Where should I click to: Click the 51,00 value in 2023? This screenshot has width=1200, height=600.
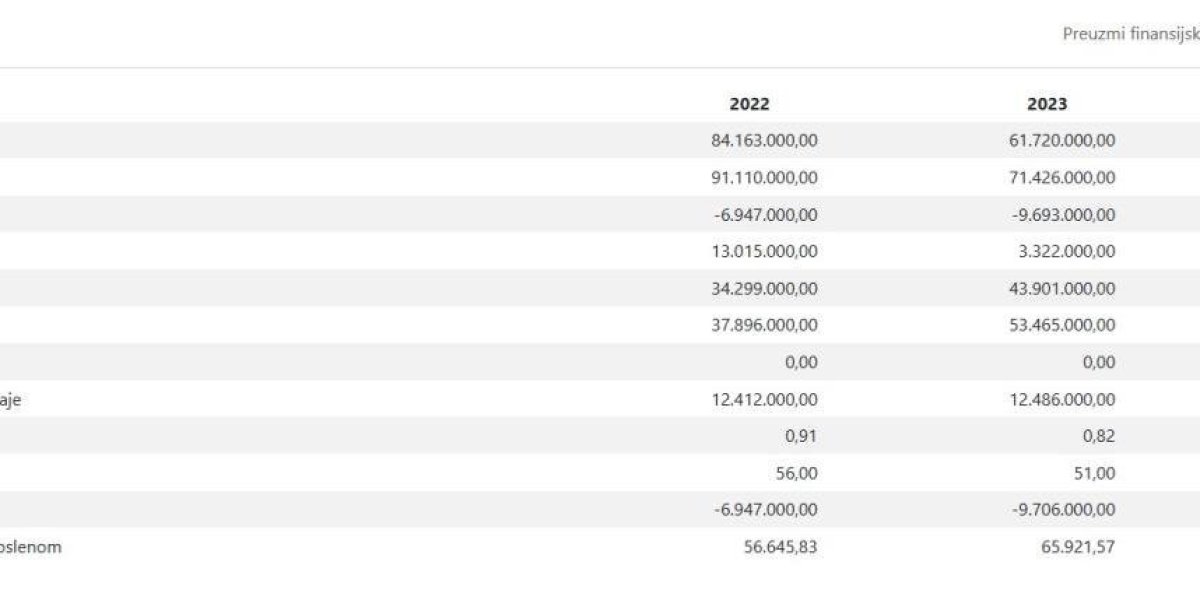click(1095, 473)
